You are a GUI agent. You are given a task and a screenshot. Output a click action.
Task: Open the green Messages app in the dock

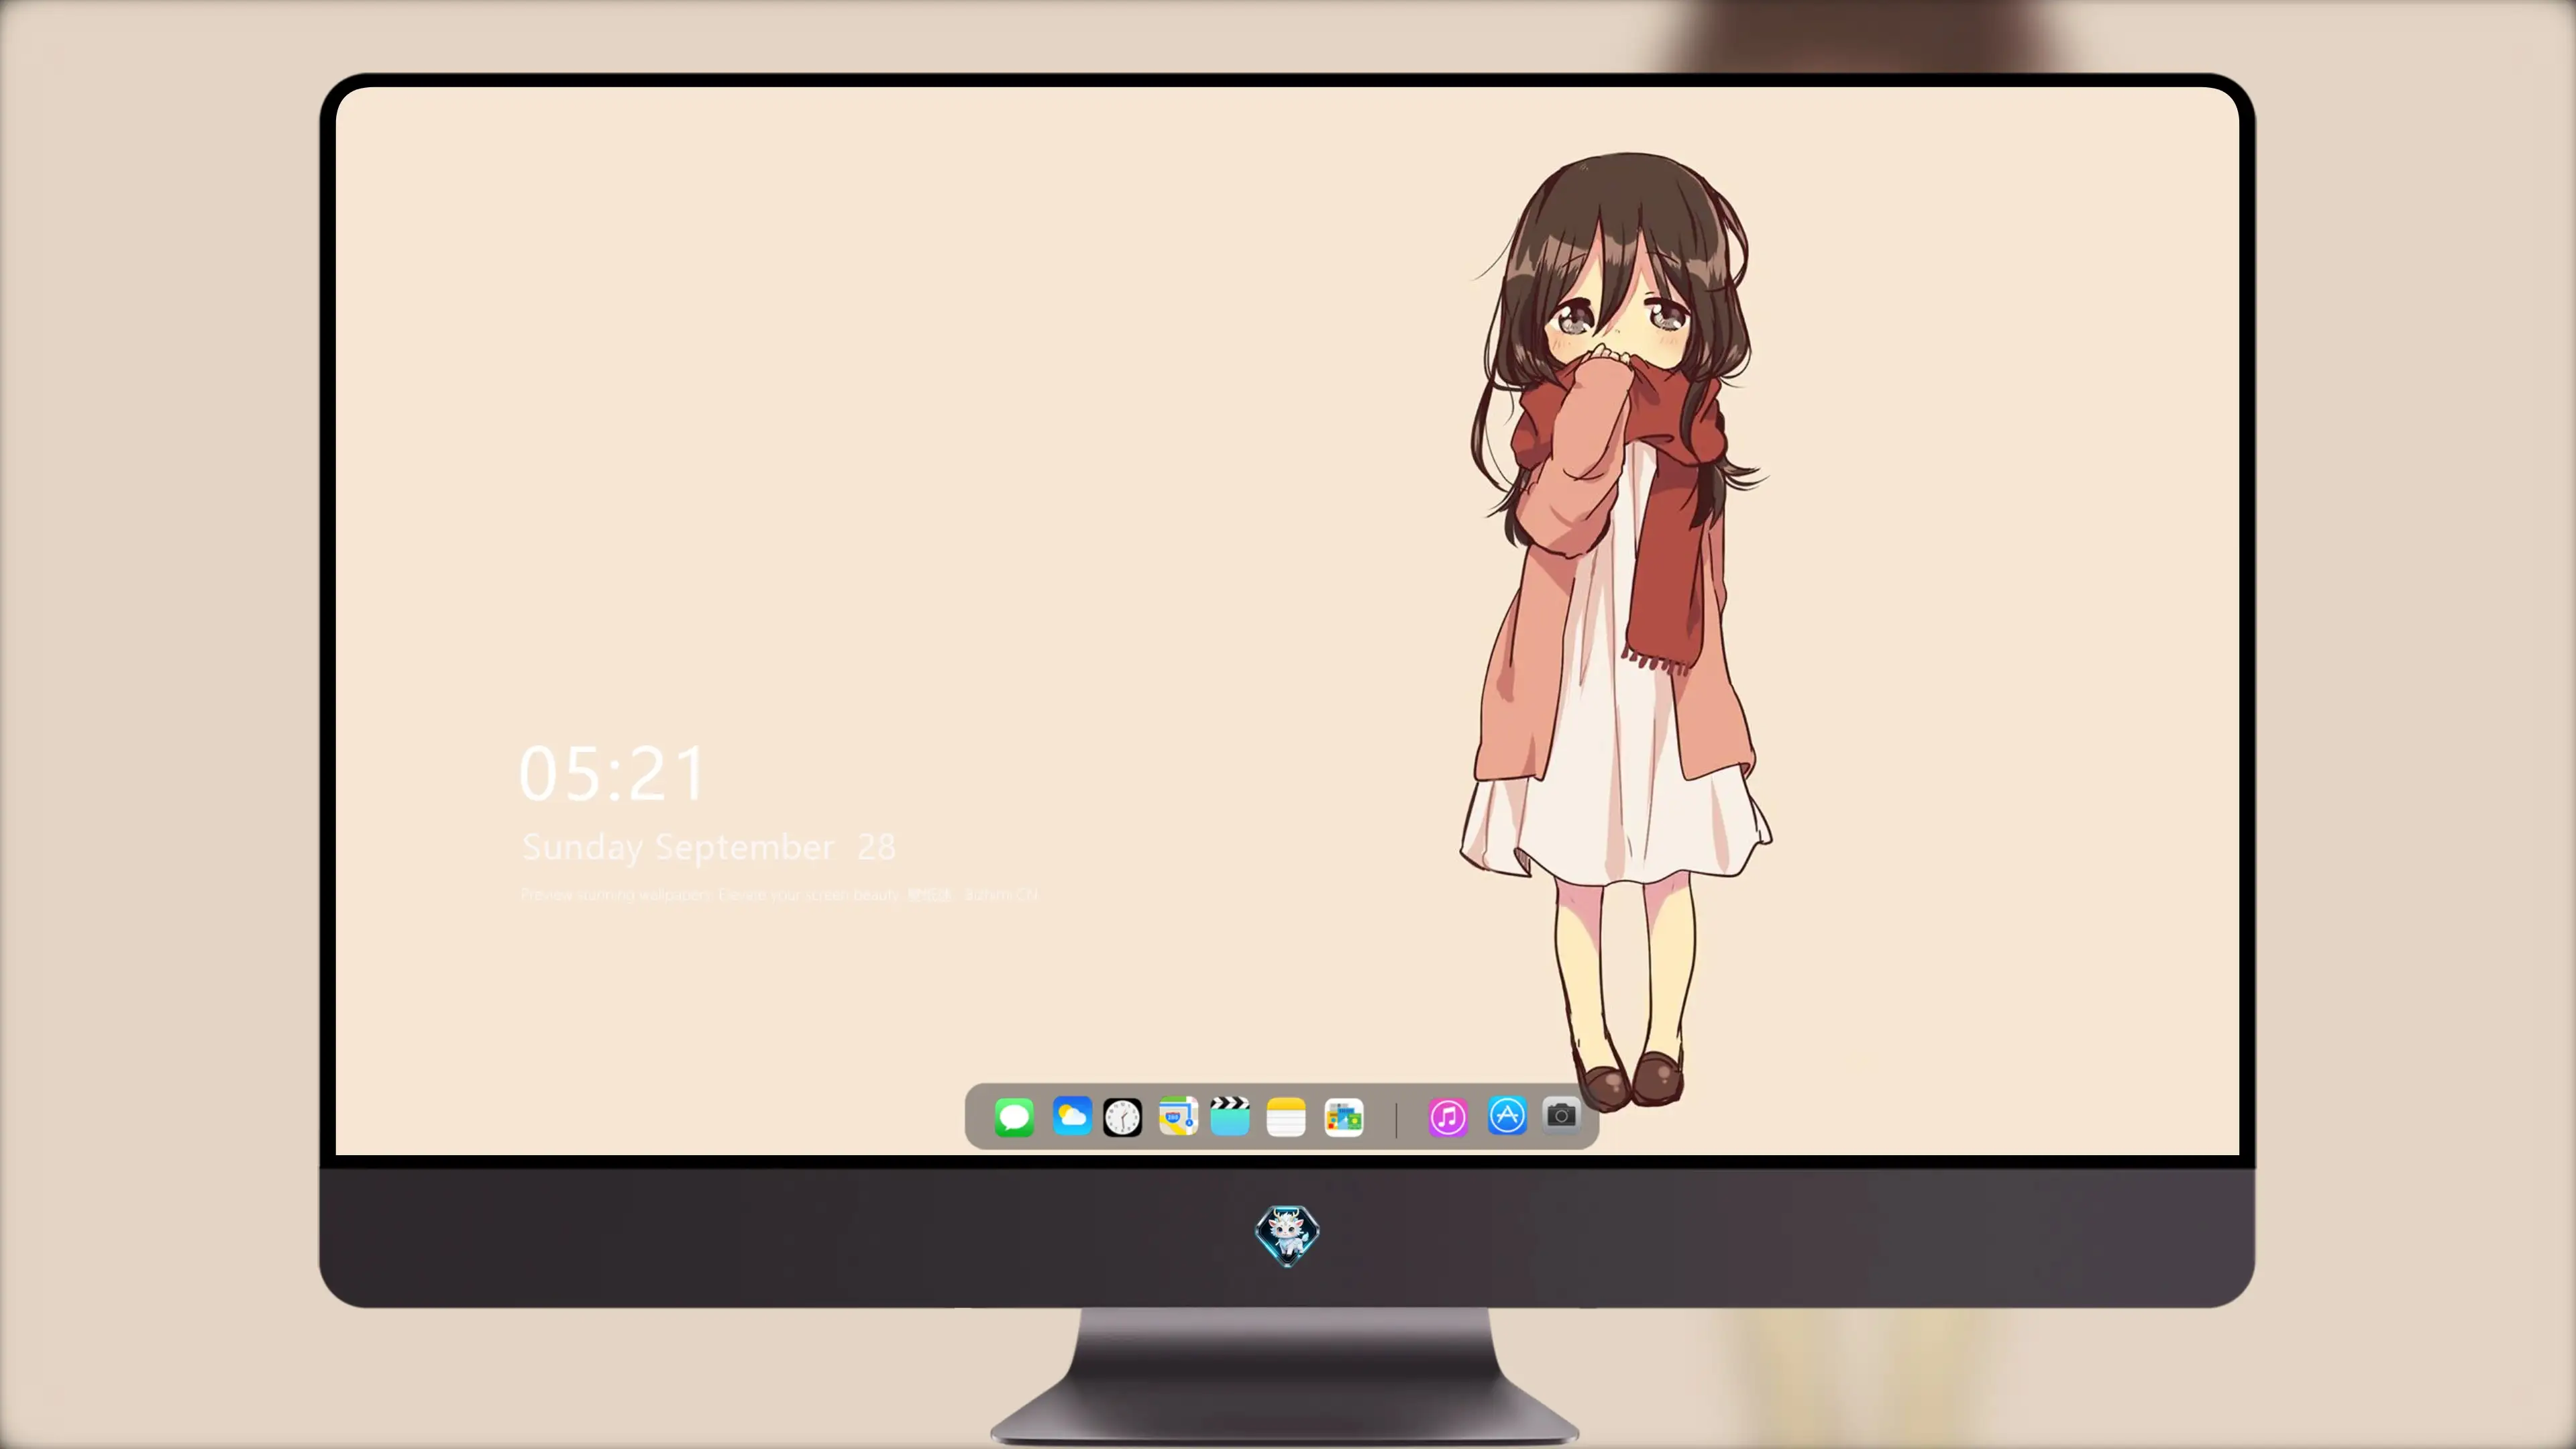point(1014,1117)
